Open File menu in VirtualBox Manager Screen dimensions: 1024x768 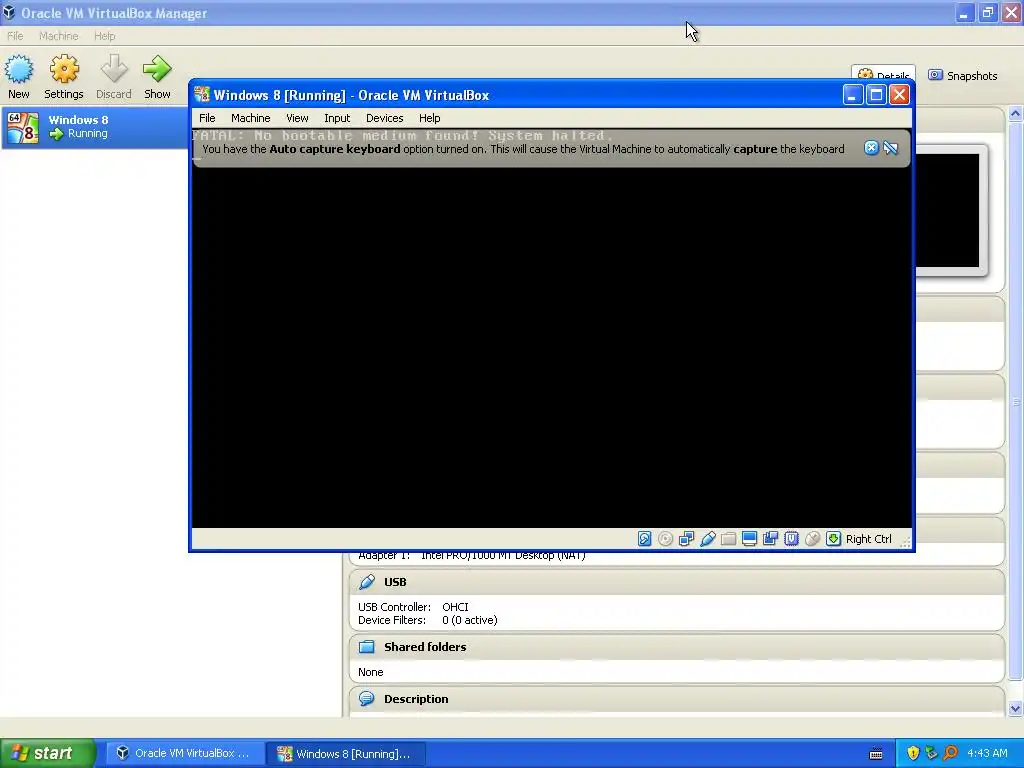[x=15, y=36]
